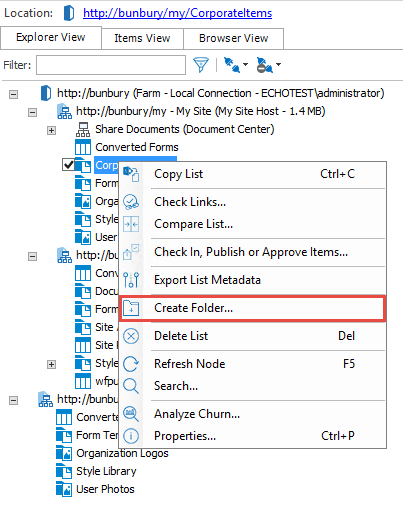Click into the Filter text field

point(111,65)
